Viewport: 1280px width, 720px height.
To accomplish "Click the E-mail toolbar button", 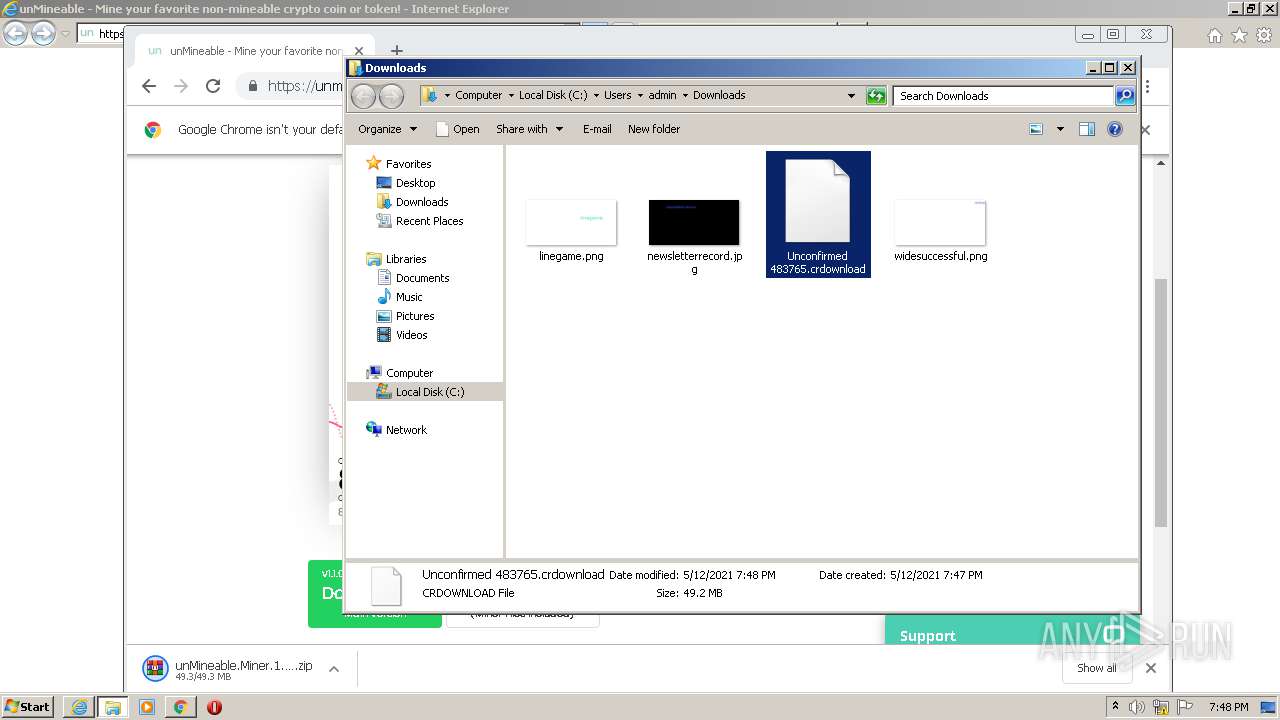I will pos(597,129).
